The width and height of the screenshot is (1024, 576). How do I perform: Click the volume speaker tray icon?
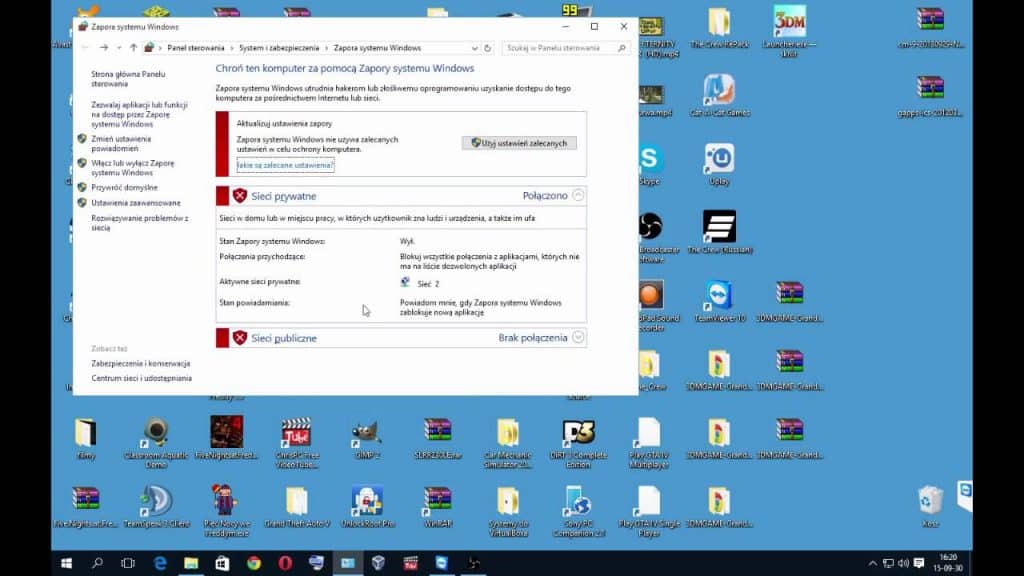tap(903, 564)
